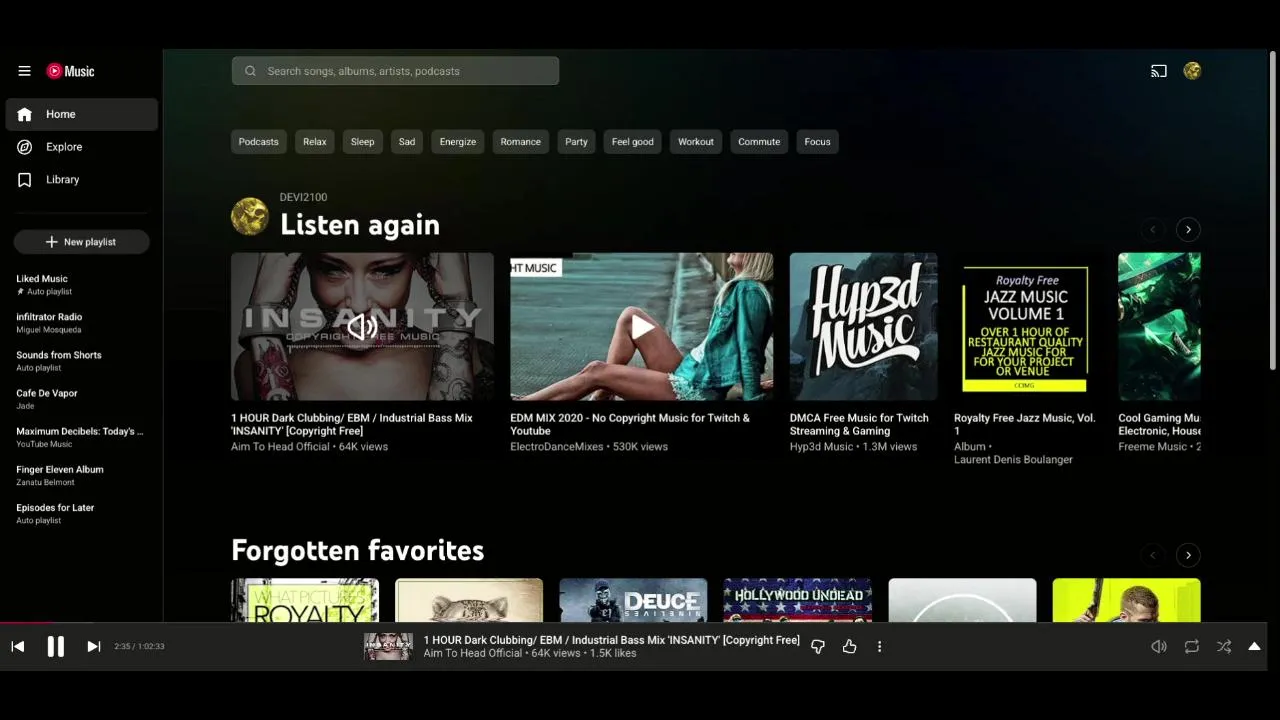1280x720 pixels.
Task: Open Explore in sidebar
Action: (x=82, y=147)
